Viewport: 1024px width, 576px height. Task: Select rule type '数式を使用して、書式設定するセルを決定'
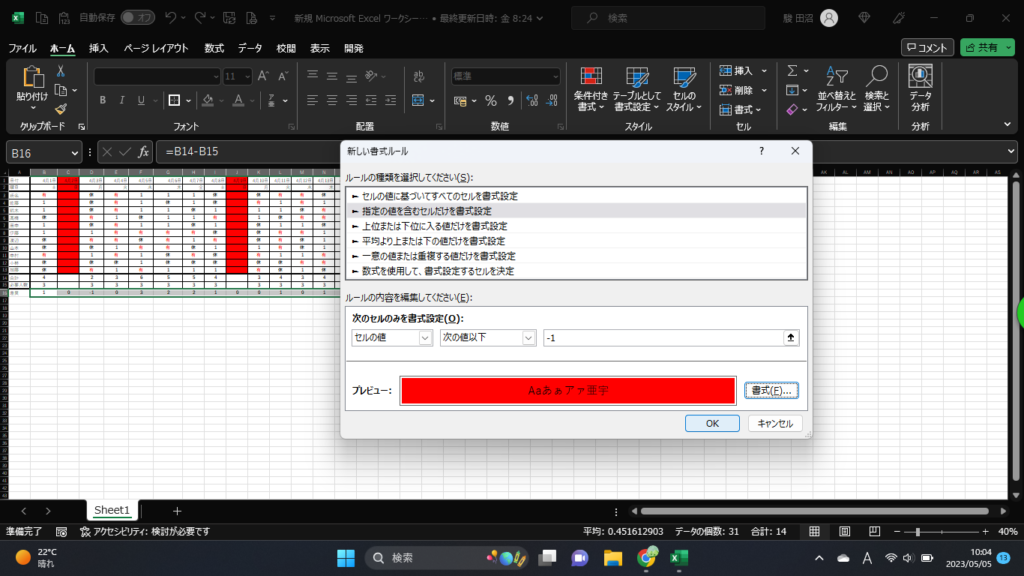(576, 271)
